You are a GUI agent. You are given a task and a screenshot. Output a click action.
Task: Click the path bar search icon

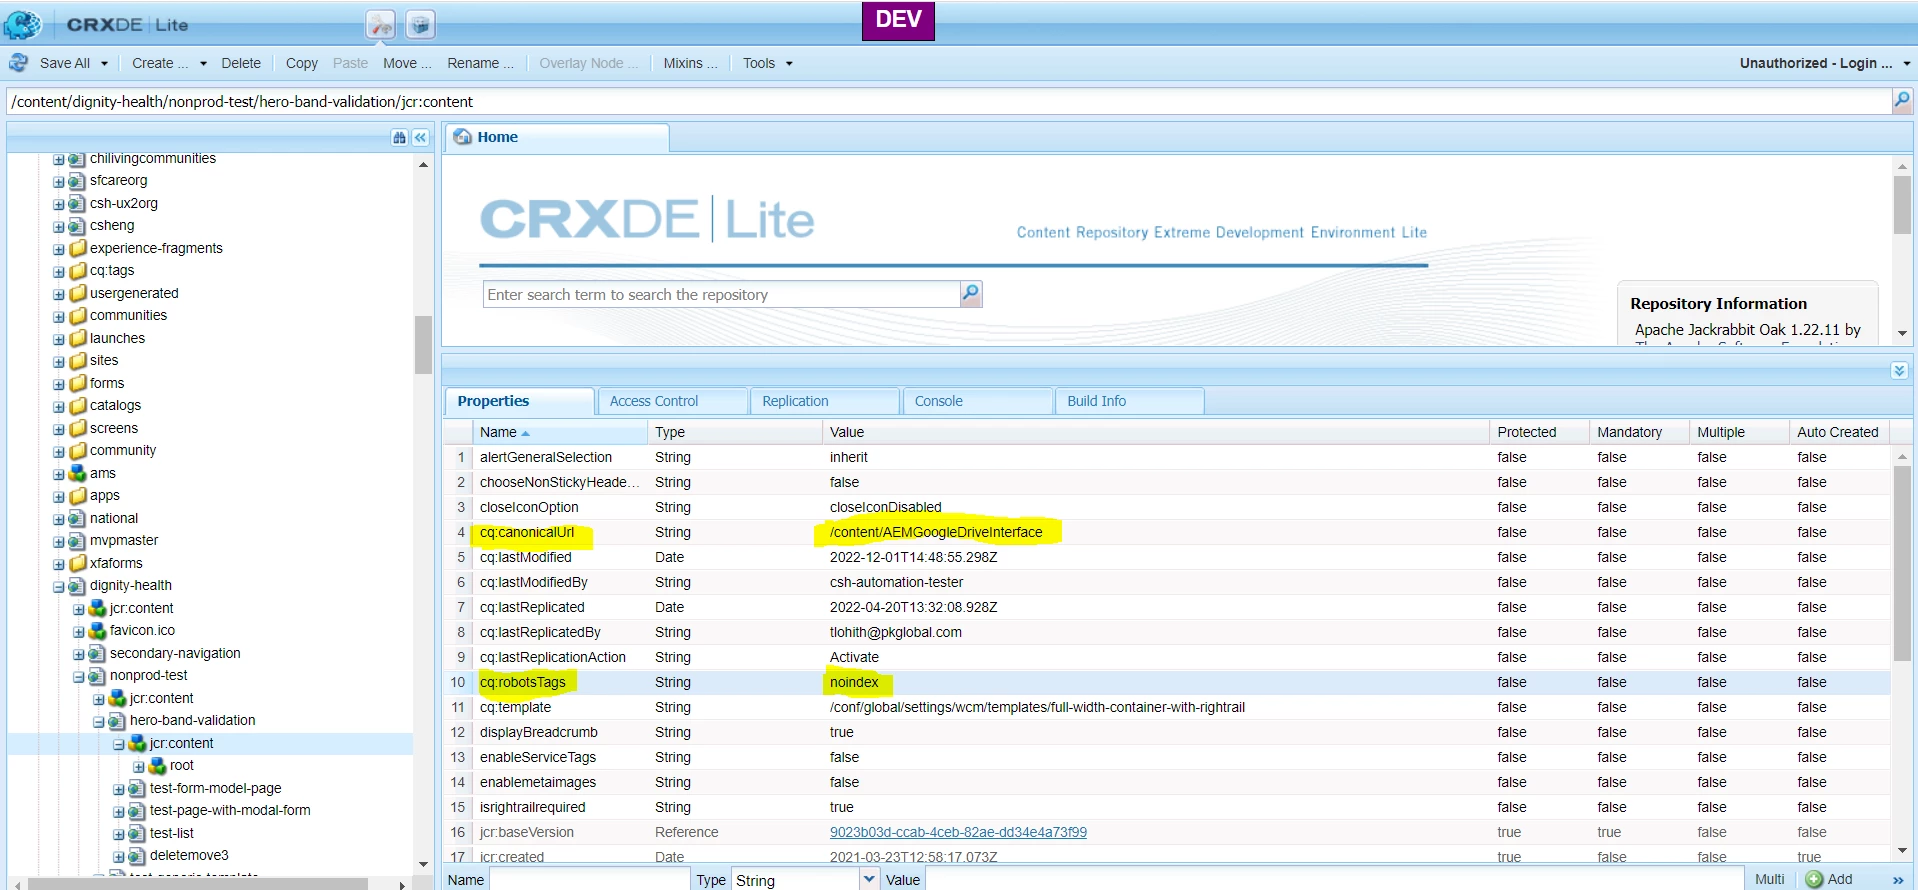click(1902, 100)
